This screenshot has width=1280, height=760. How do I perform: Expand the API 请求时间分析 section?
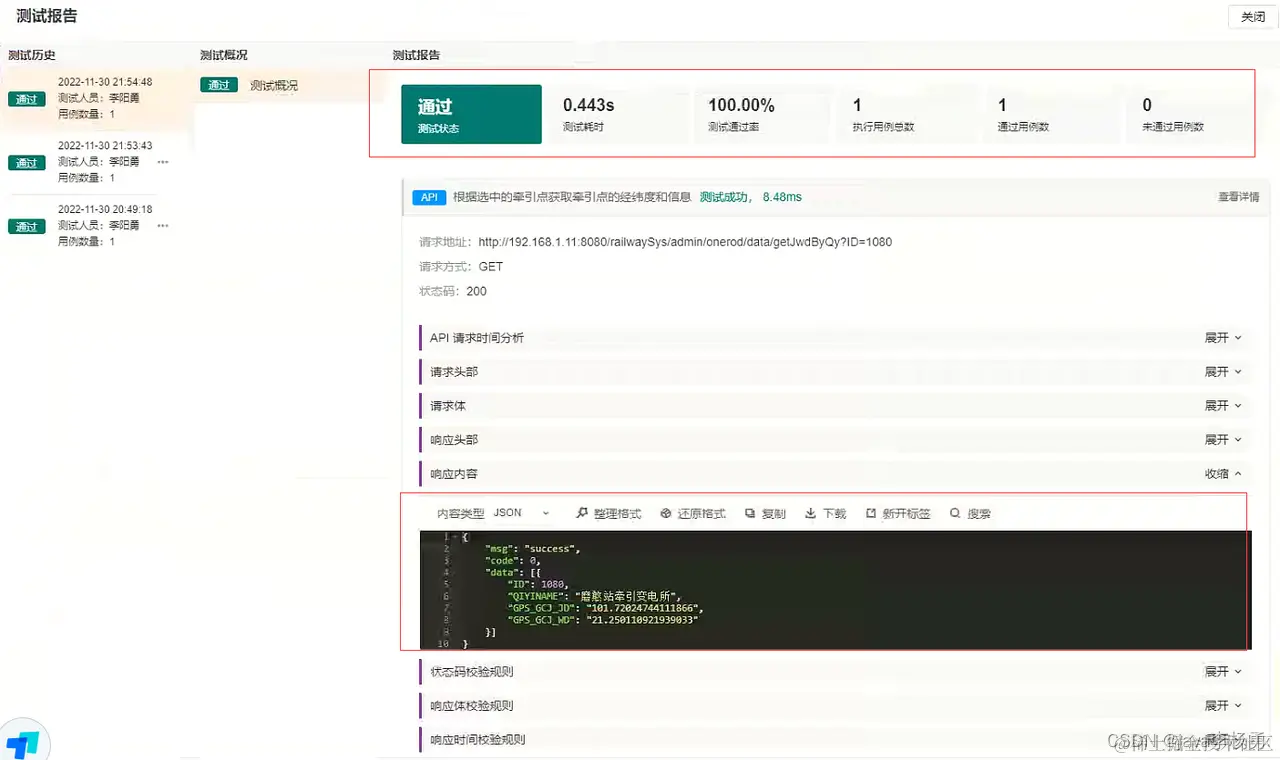coord(1223,338)
